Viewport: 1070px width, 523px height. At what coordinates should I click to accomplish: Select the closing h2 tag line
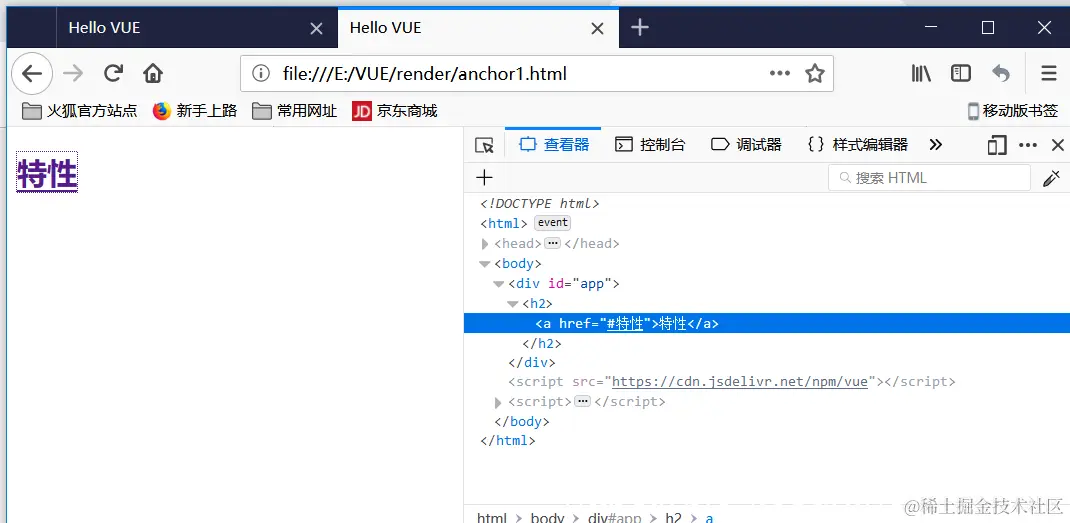[x=542, y=343]
